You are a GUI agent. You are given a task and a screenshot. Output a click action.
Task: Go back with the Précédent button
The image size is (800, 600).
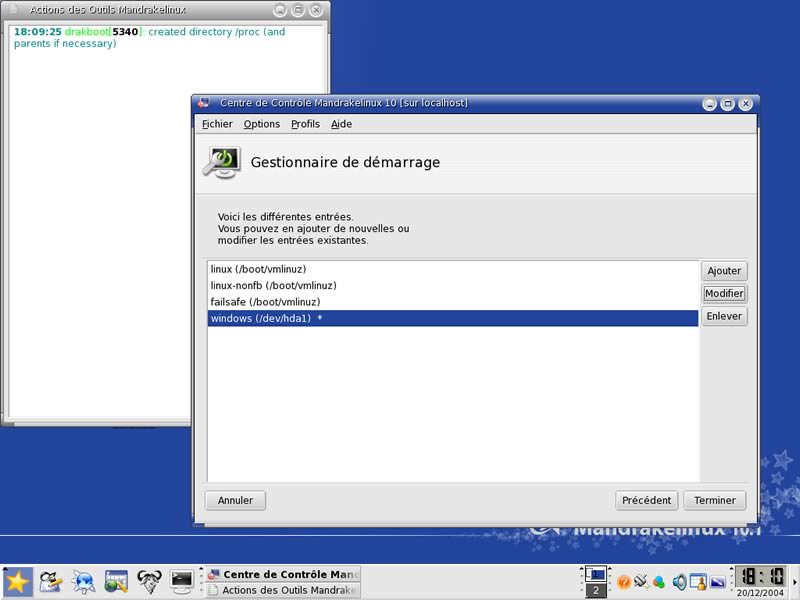click(x=646, y=501)
